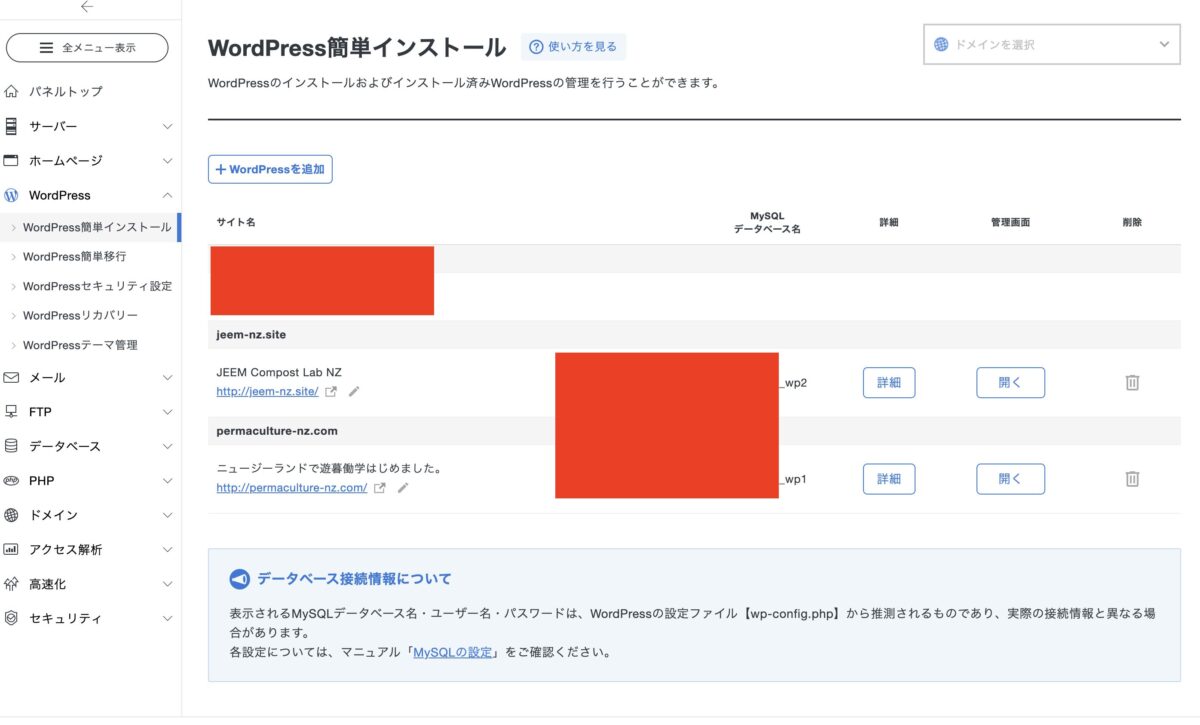Expand the アクセス解析 menu chevron
This screenshot has width=1200, height=725.
pos(167,549)
